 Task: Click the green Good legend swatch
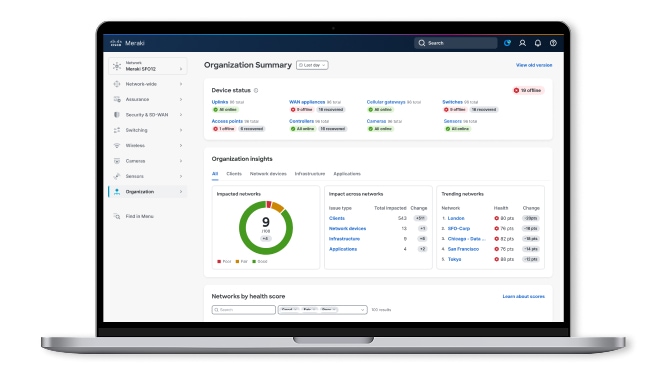pyautogui.click(x=254, y=262)
